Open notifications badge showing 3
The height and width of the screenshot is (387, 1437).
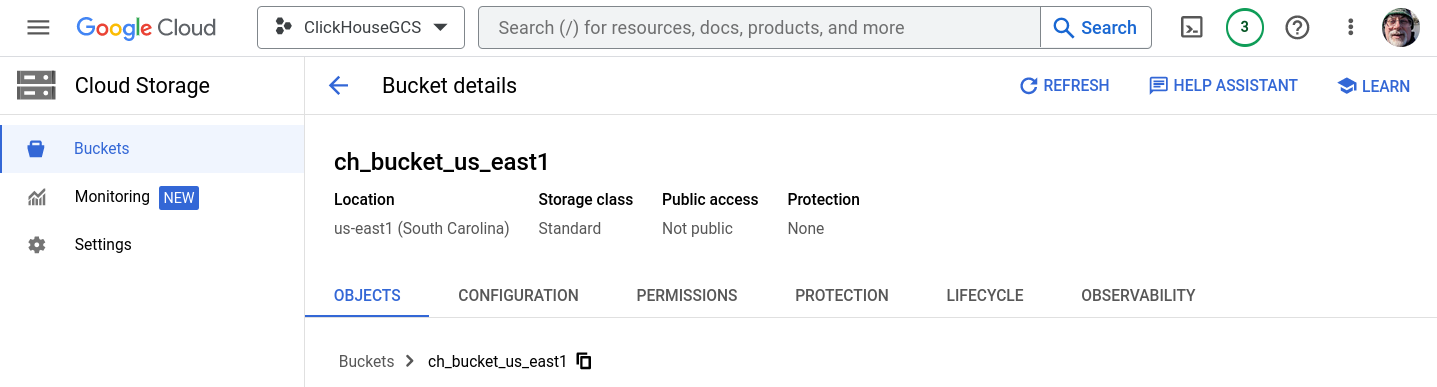click(x=1244, y=28)
